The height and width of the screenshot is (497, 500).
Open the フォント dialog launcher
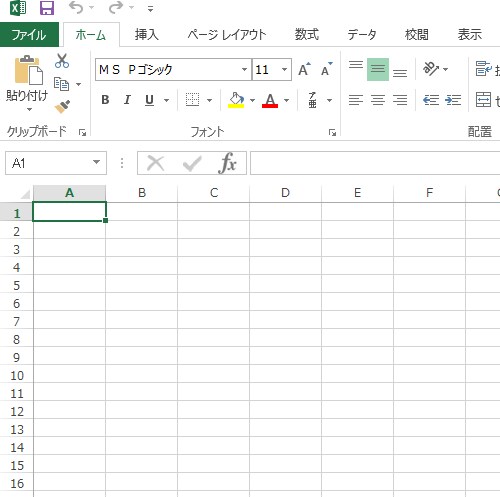coord(332,133)
